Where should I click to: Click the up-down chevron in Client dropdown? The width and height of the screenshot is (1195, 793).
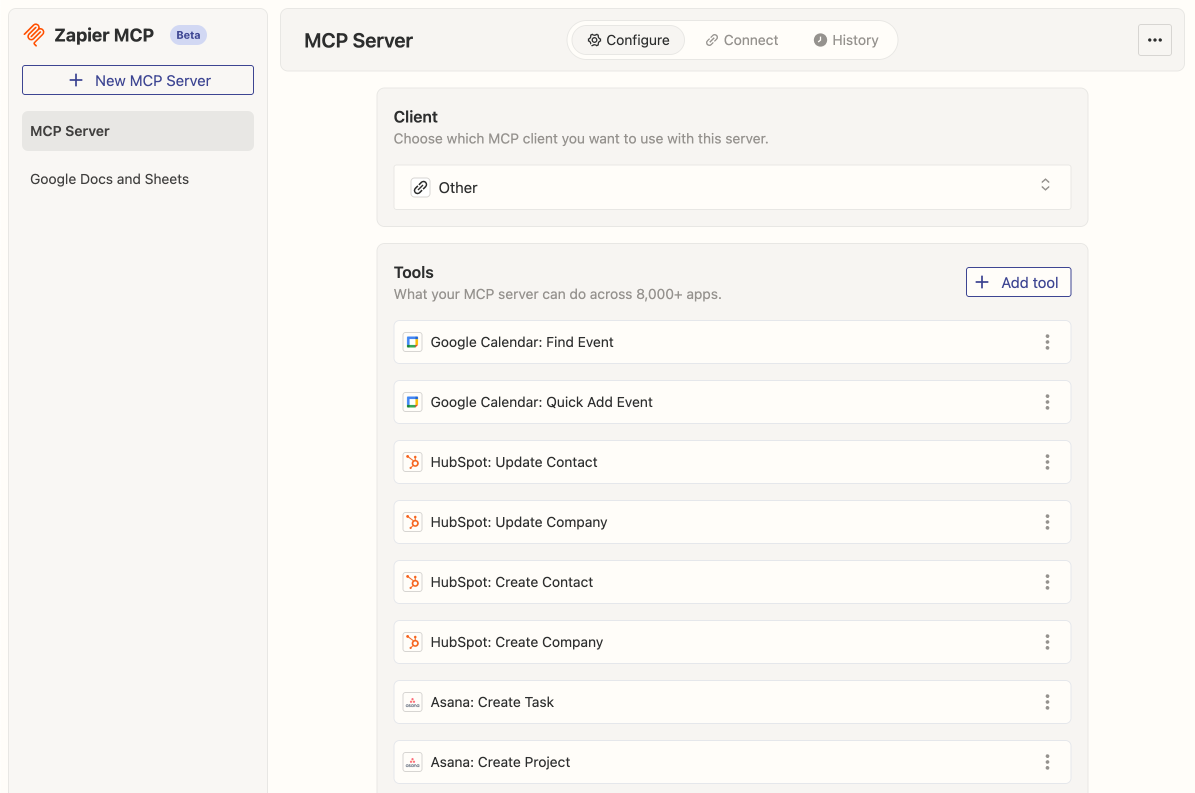(x=1046, y=185)
